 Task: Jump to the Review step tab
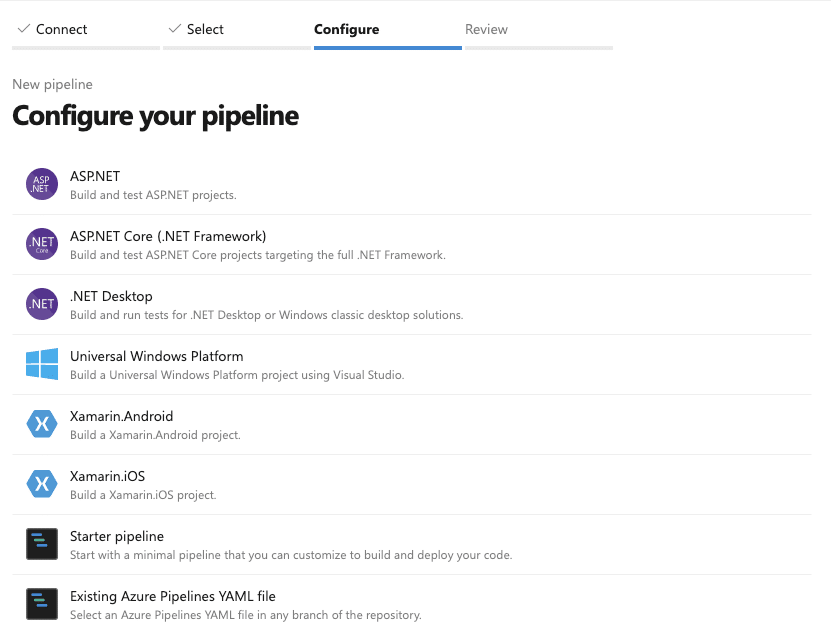click(x=486, y=30)
